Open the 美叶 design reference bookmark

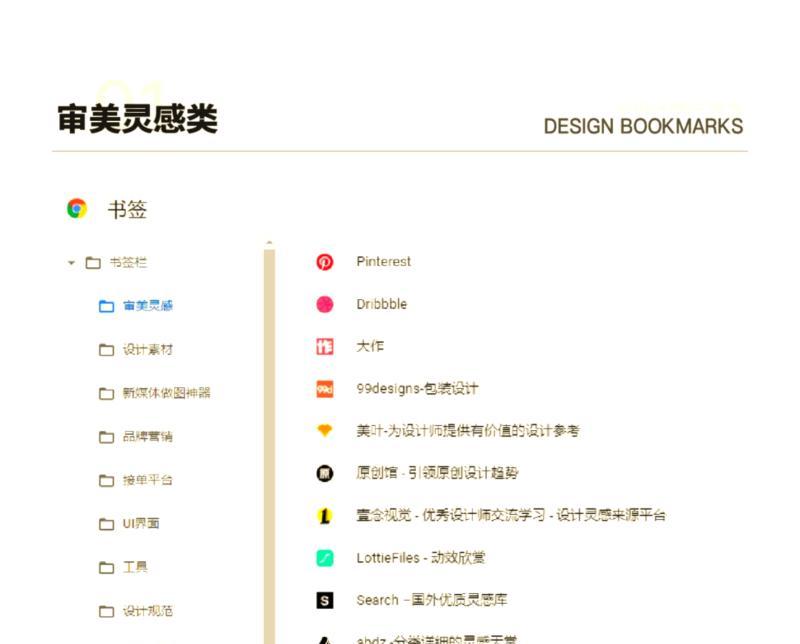point(468,431)
